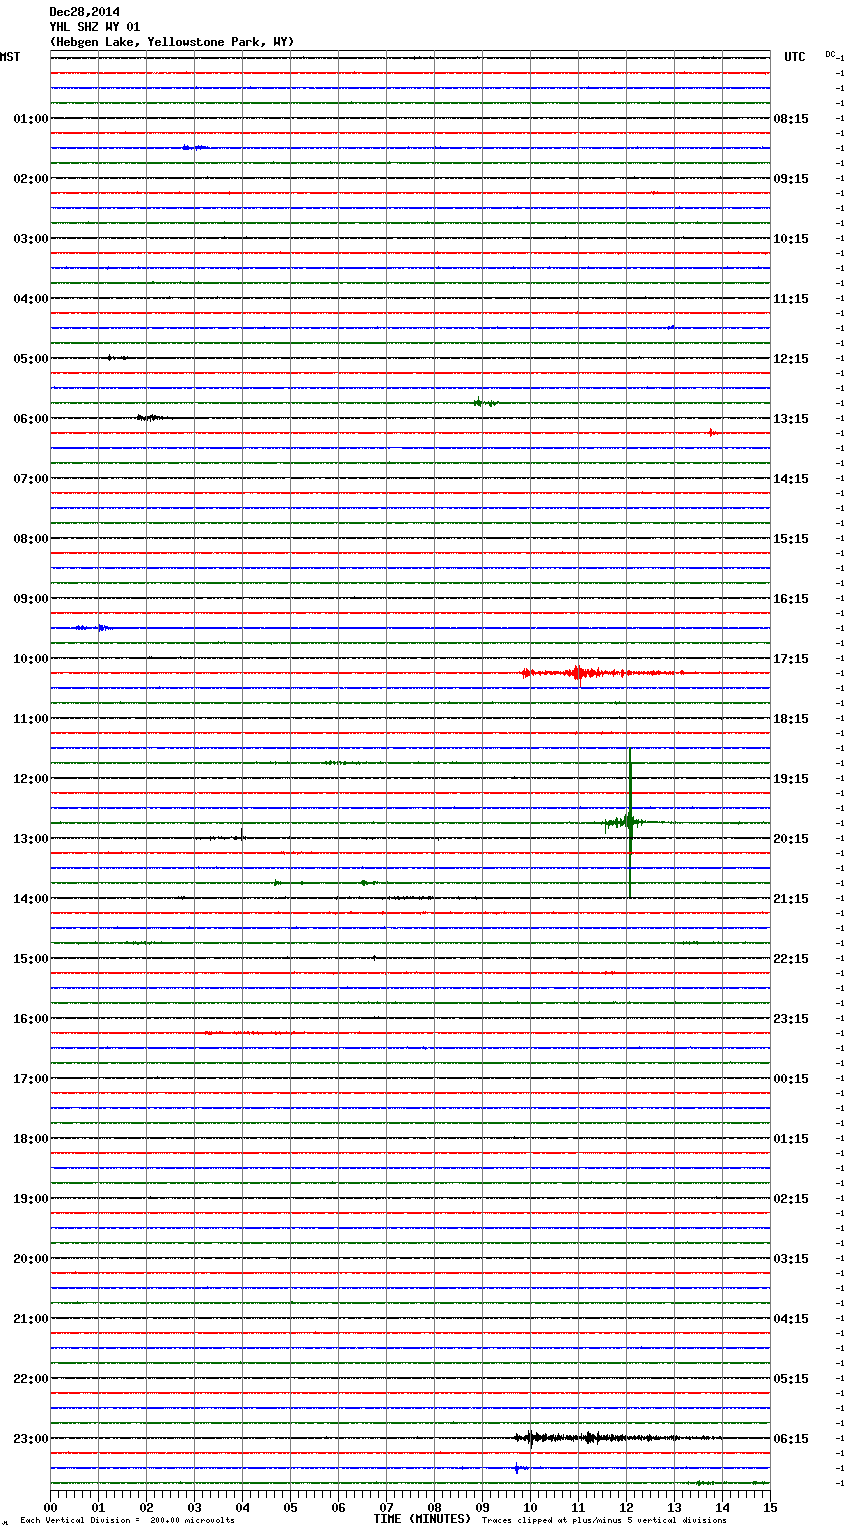
Task: Click the Dec28,2014 date header
Action: 84,12
